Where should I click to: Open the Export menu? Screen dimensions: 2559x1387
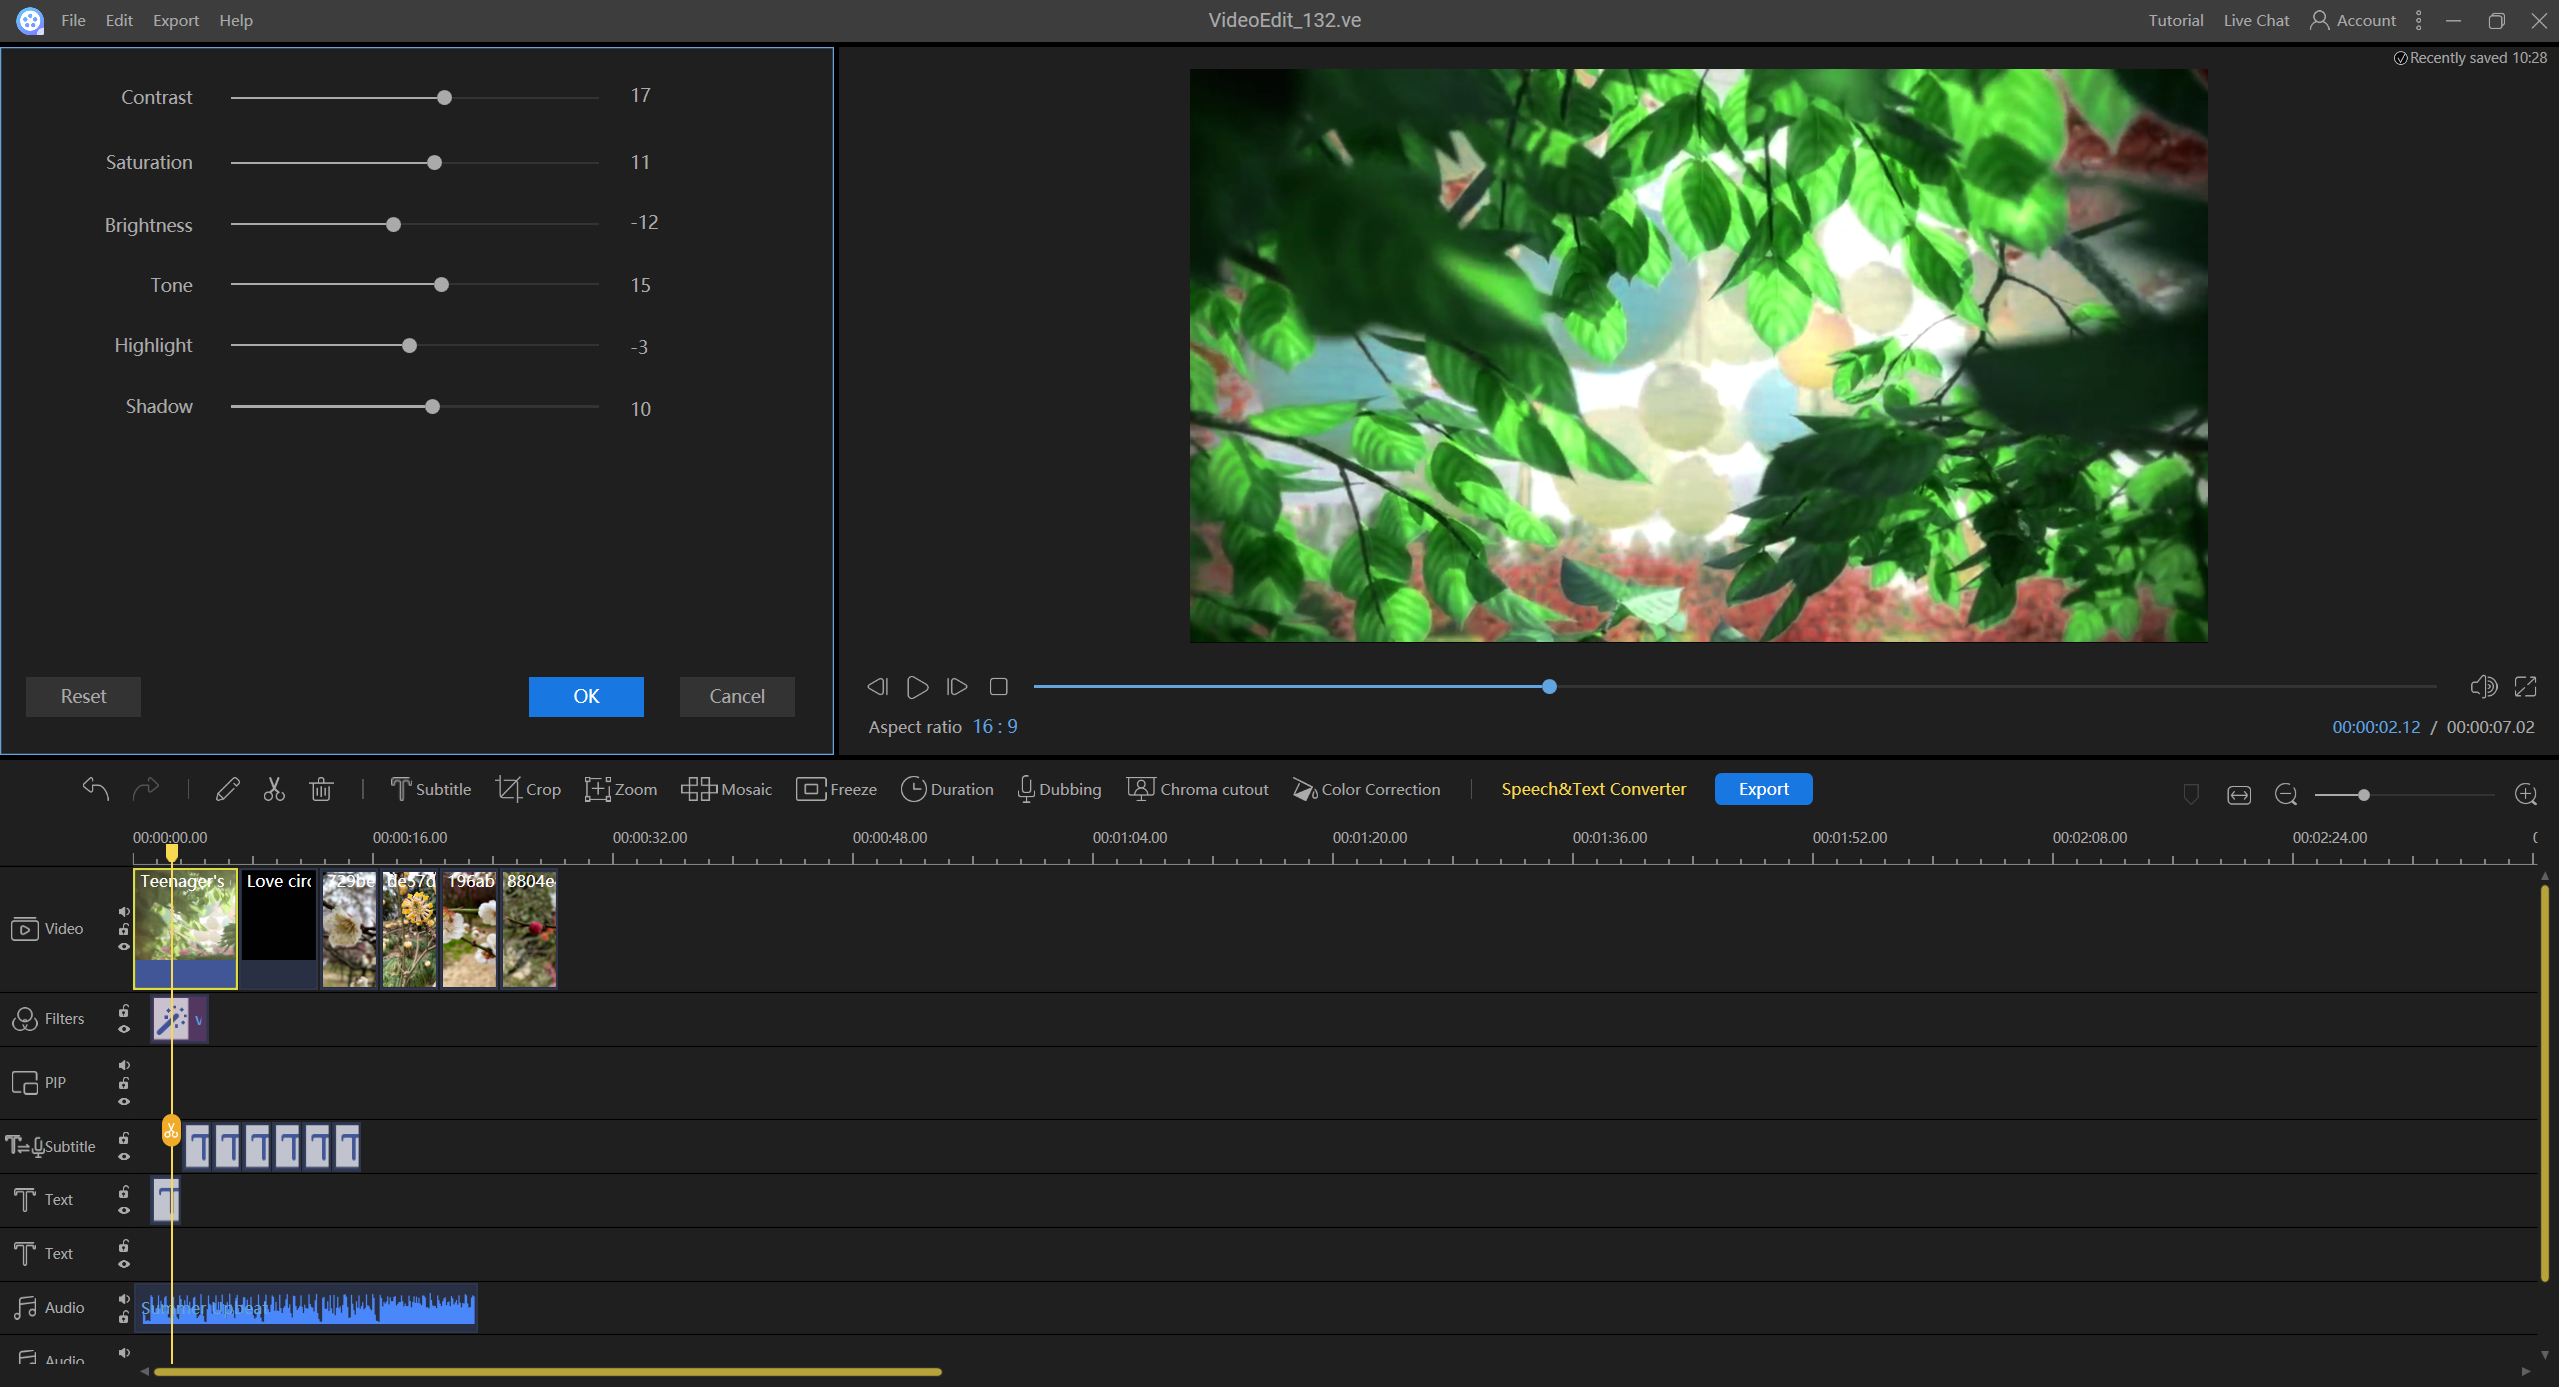[x=175, y=20]
